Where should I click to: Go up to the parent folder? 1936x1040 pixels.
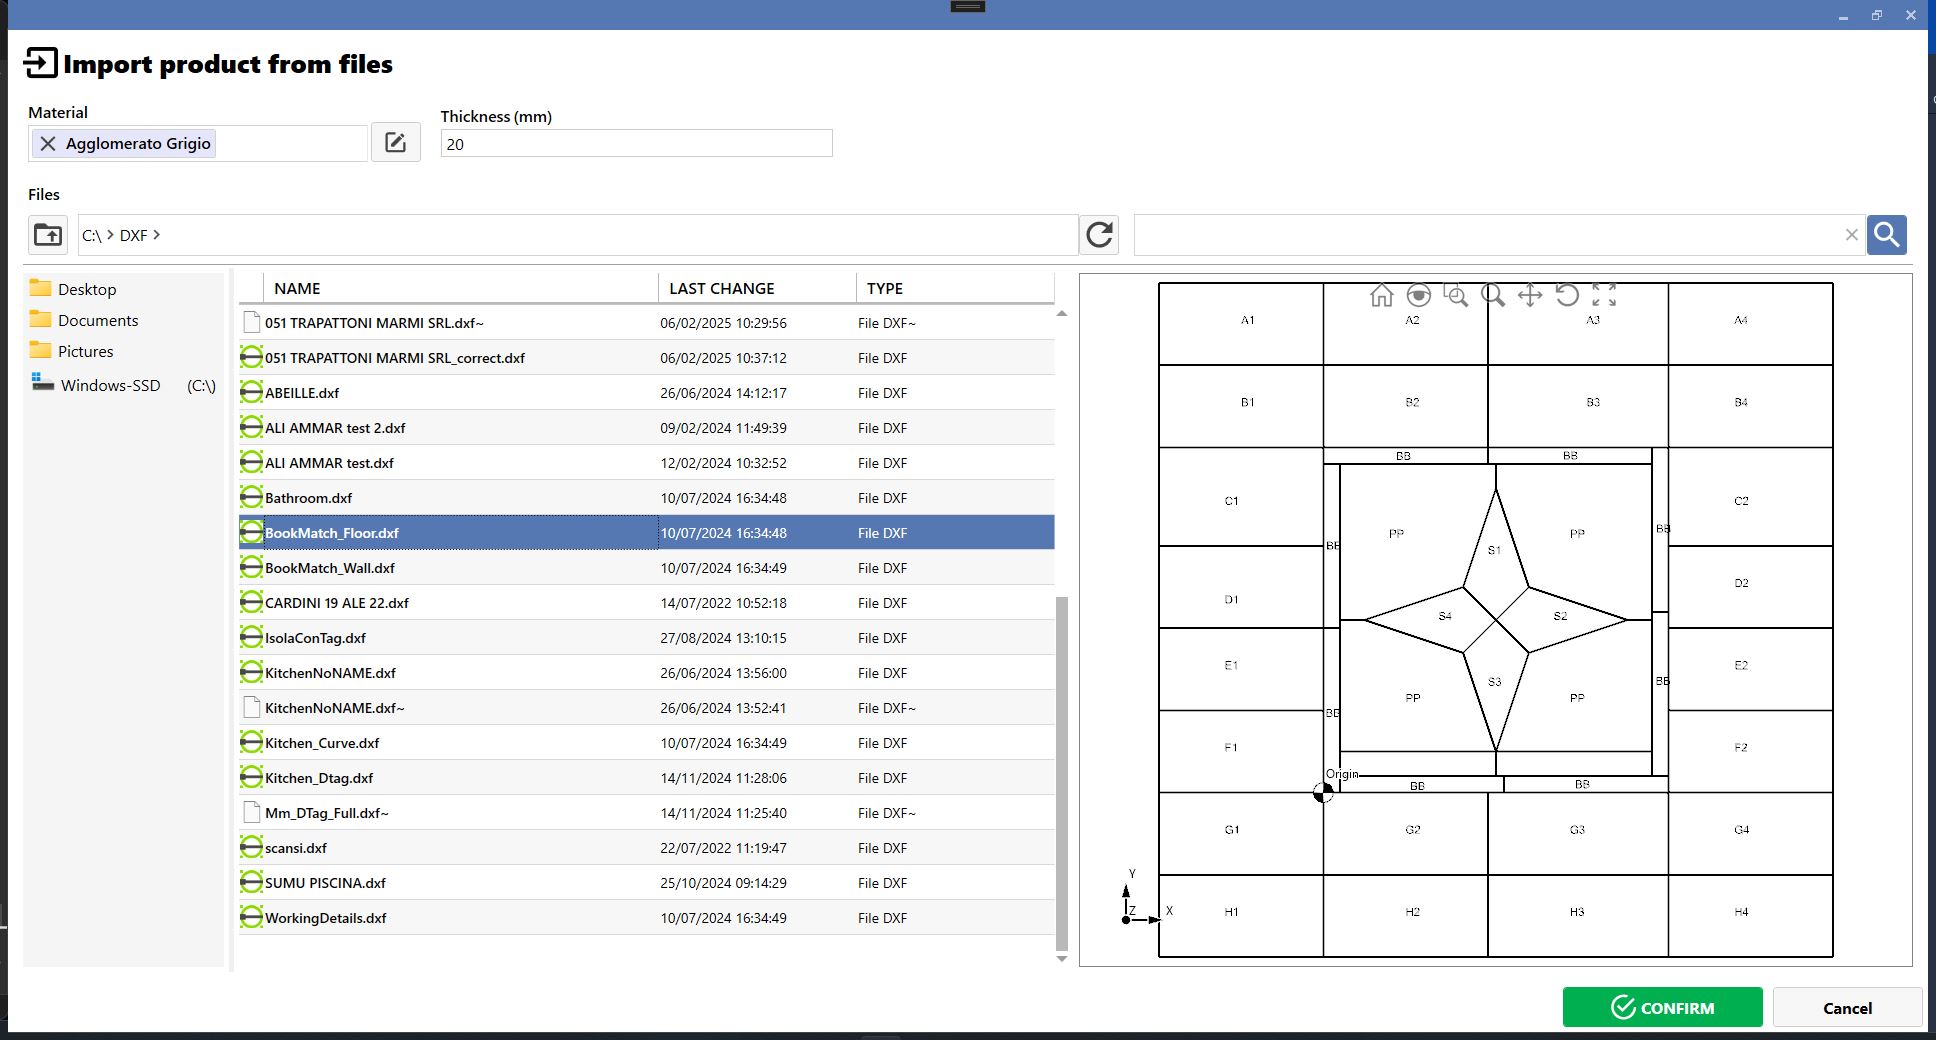pyautogui.click(x=48, y=235)
